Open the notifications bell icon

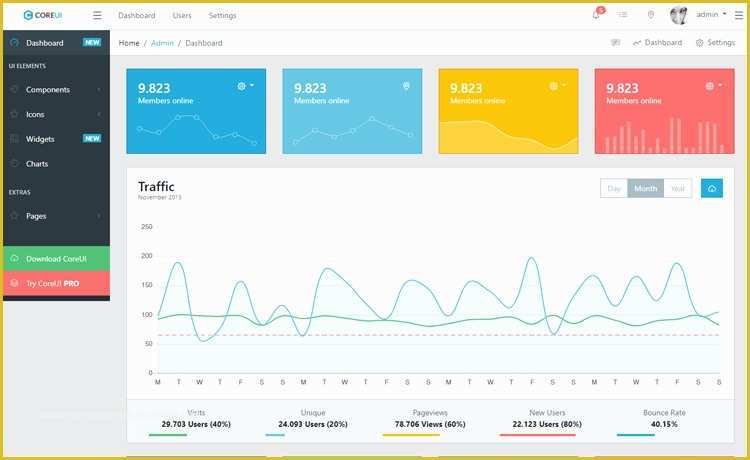click(596, 15)
